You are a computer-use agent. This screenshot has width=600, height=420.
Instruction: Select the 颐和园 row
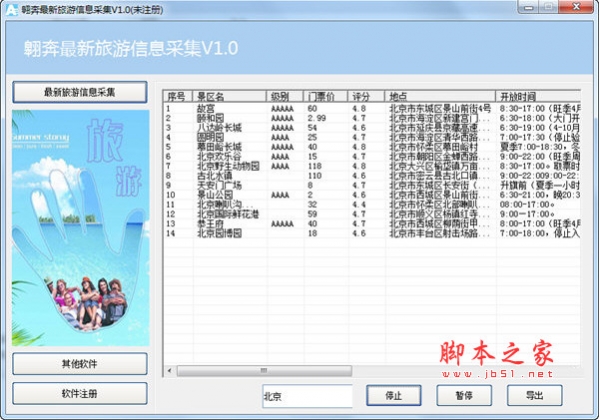tap(372, 118)
